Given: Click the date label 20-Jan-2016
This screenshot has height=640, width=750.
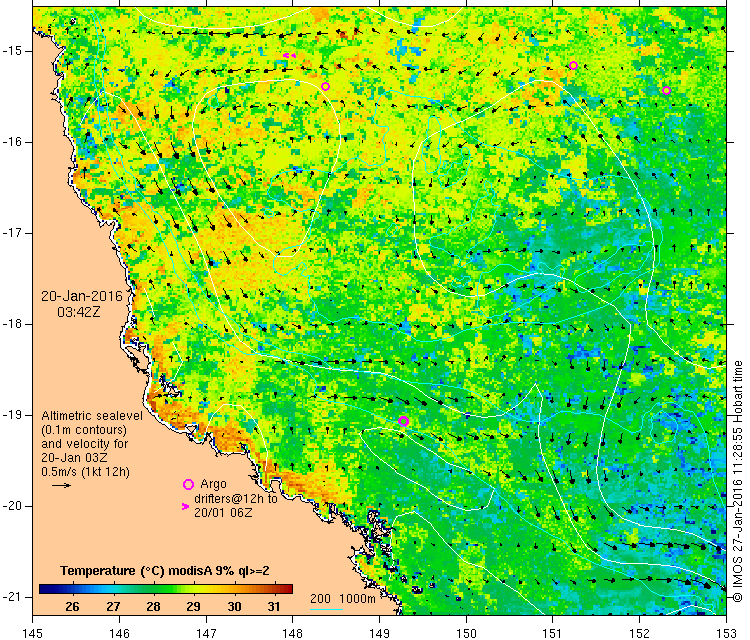Looking at the screenshot, I should pyautogui.click(x=82, y=296).
